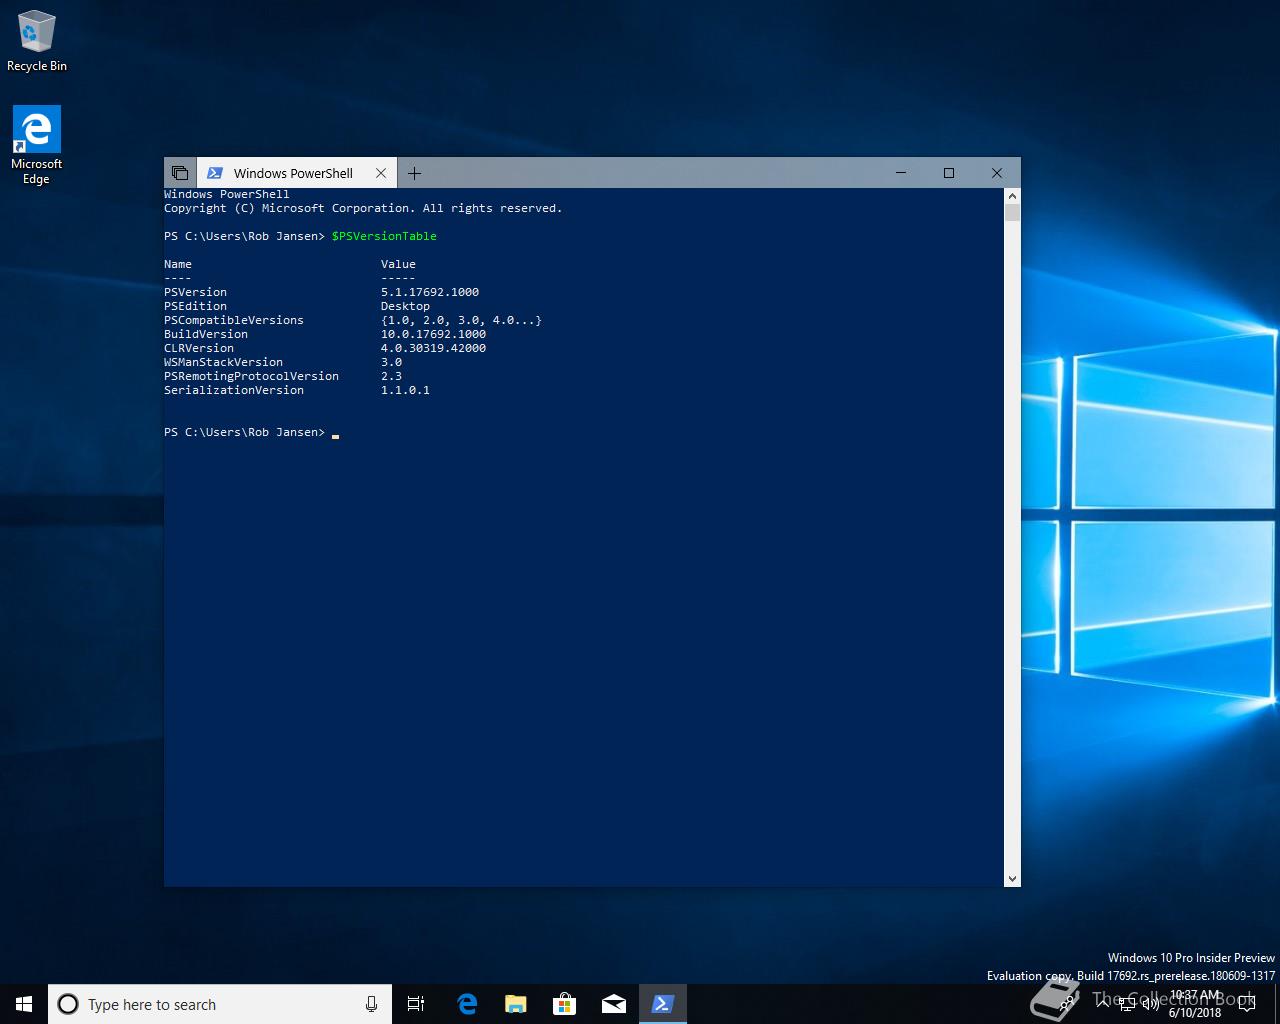
Task: Click PowerShell taskbar icon
Action: [663, 1004]
